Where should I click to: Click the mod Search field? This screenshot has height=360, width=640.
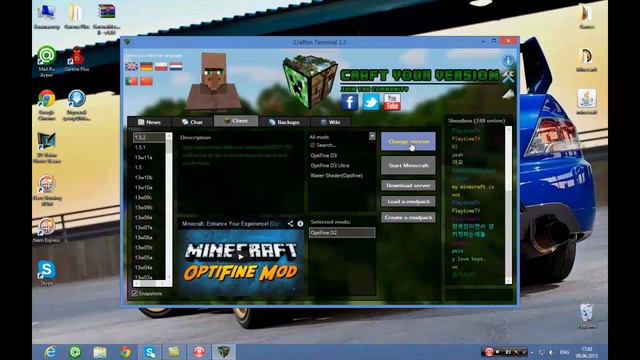pos(342,145)
